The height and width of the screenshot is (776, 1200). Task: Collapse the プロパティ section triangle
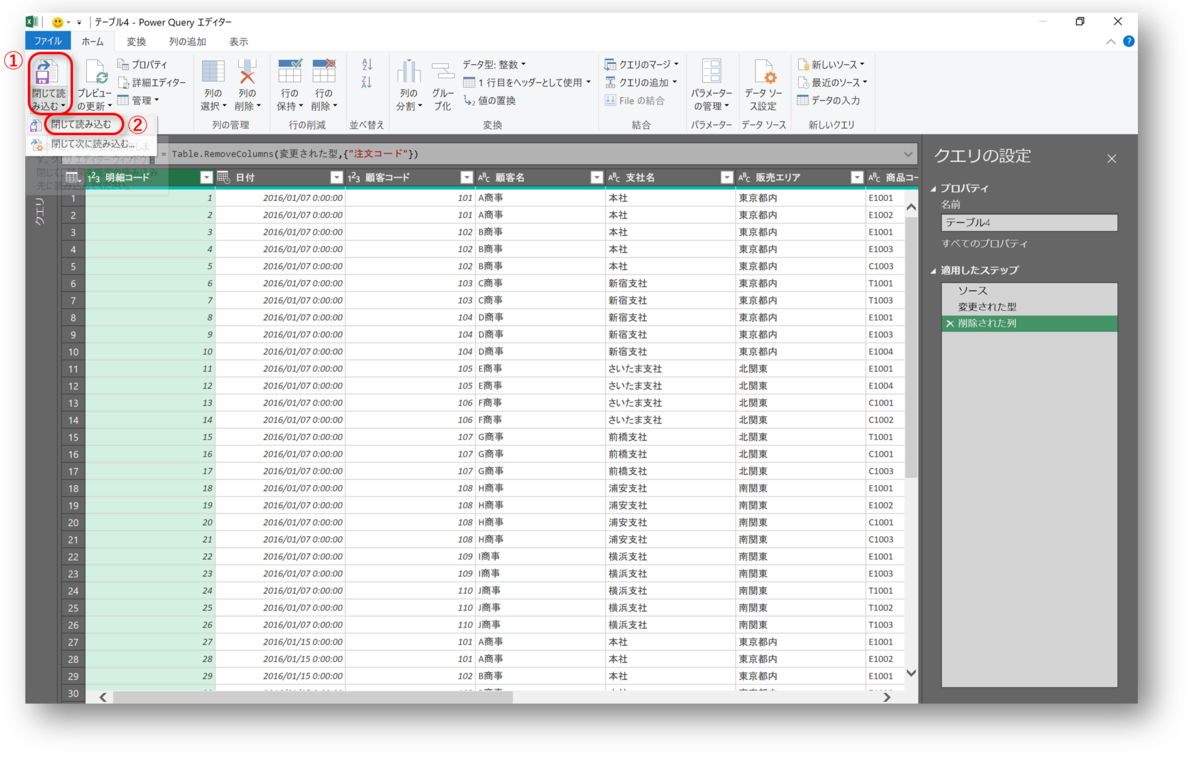pyautogui.click(x=935, y=189)
